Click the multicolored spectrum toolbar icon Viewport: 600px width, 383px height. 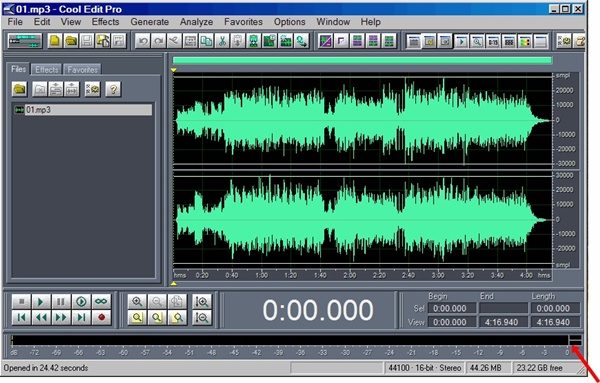[525, 41]
